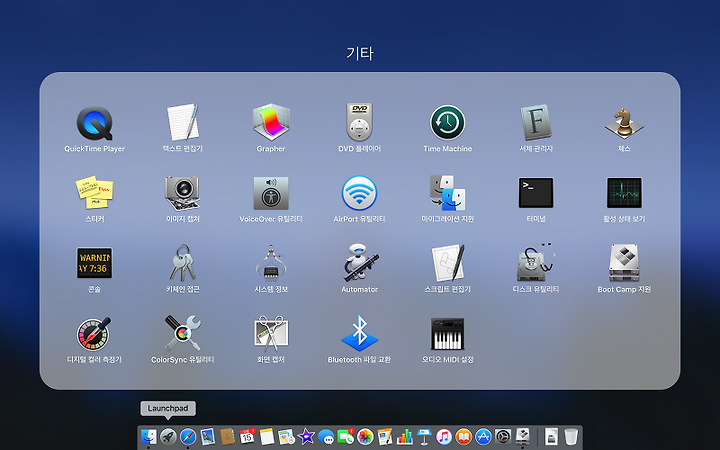
Task: Launch 콘솔 (Console) app
Action: [95, 263]
